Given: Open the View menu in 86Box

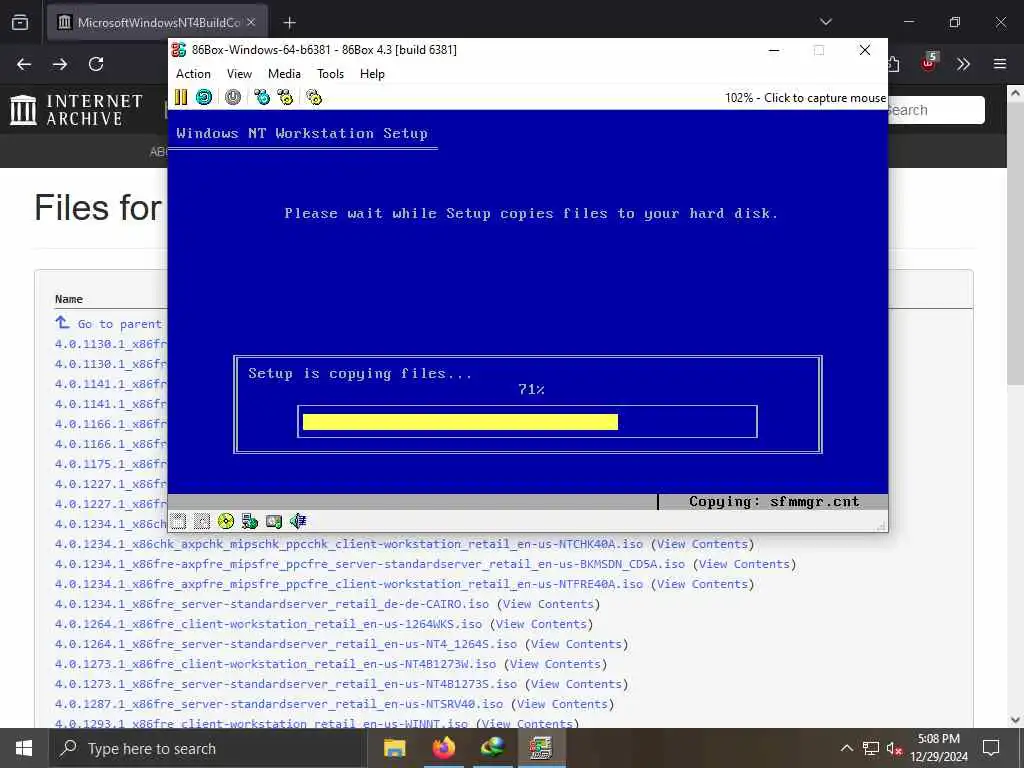Looking at the screenshot, I should point(239,74).
